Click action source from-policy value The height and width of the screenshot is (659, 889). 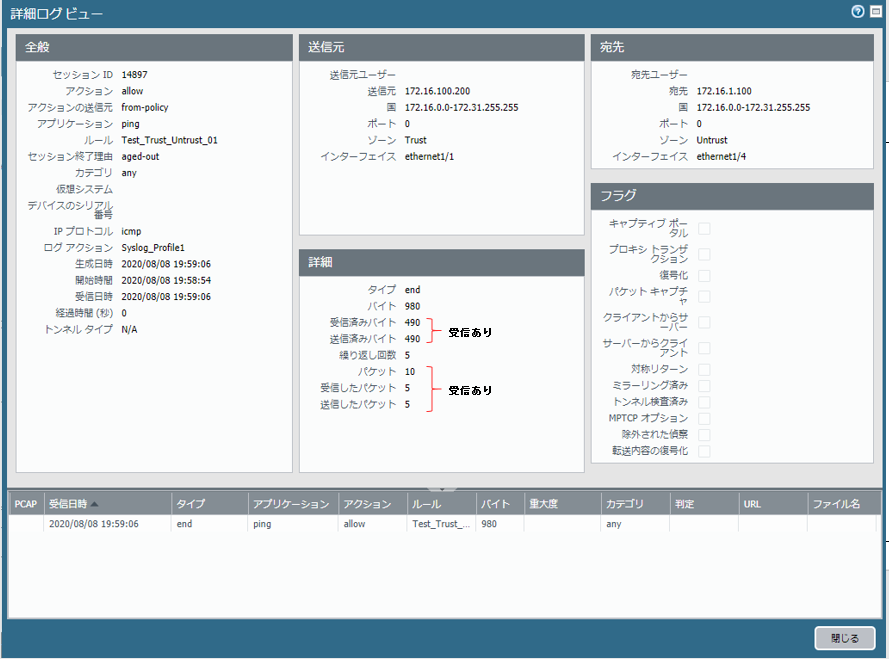(x=145, y=107)
